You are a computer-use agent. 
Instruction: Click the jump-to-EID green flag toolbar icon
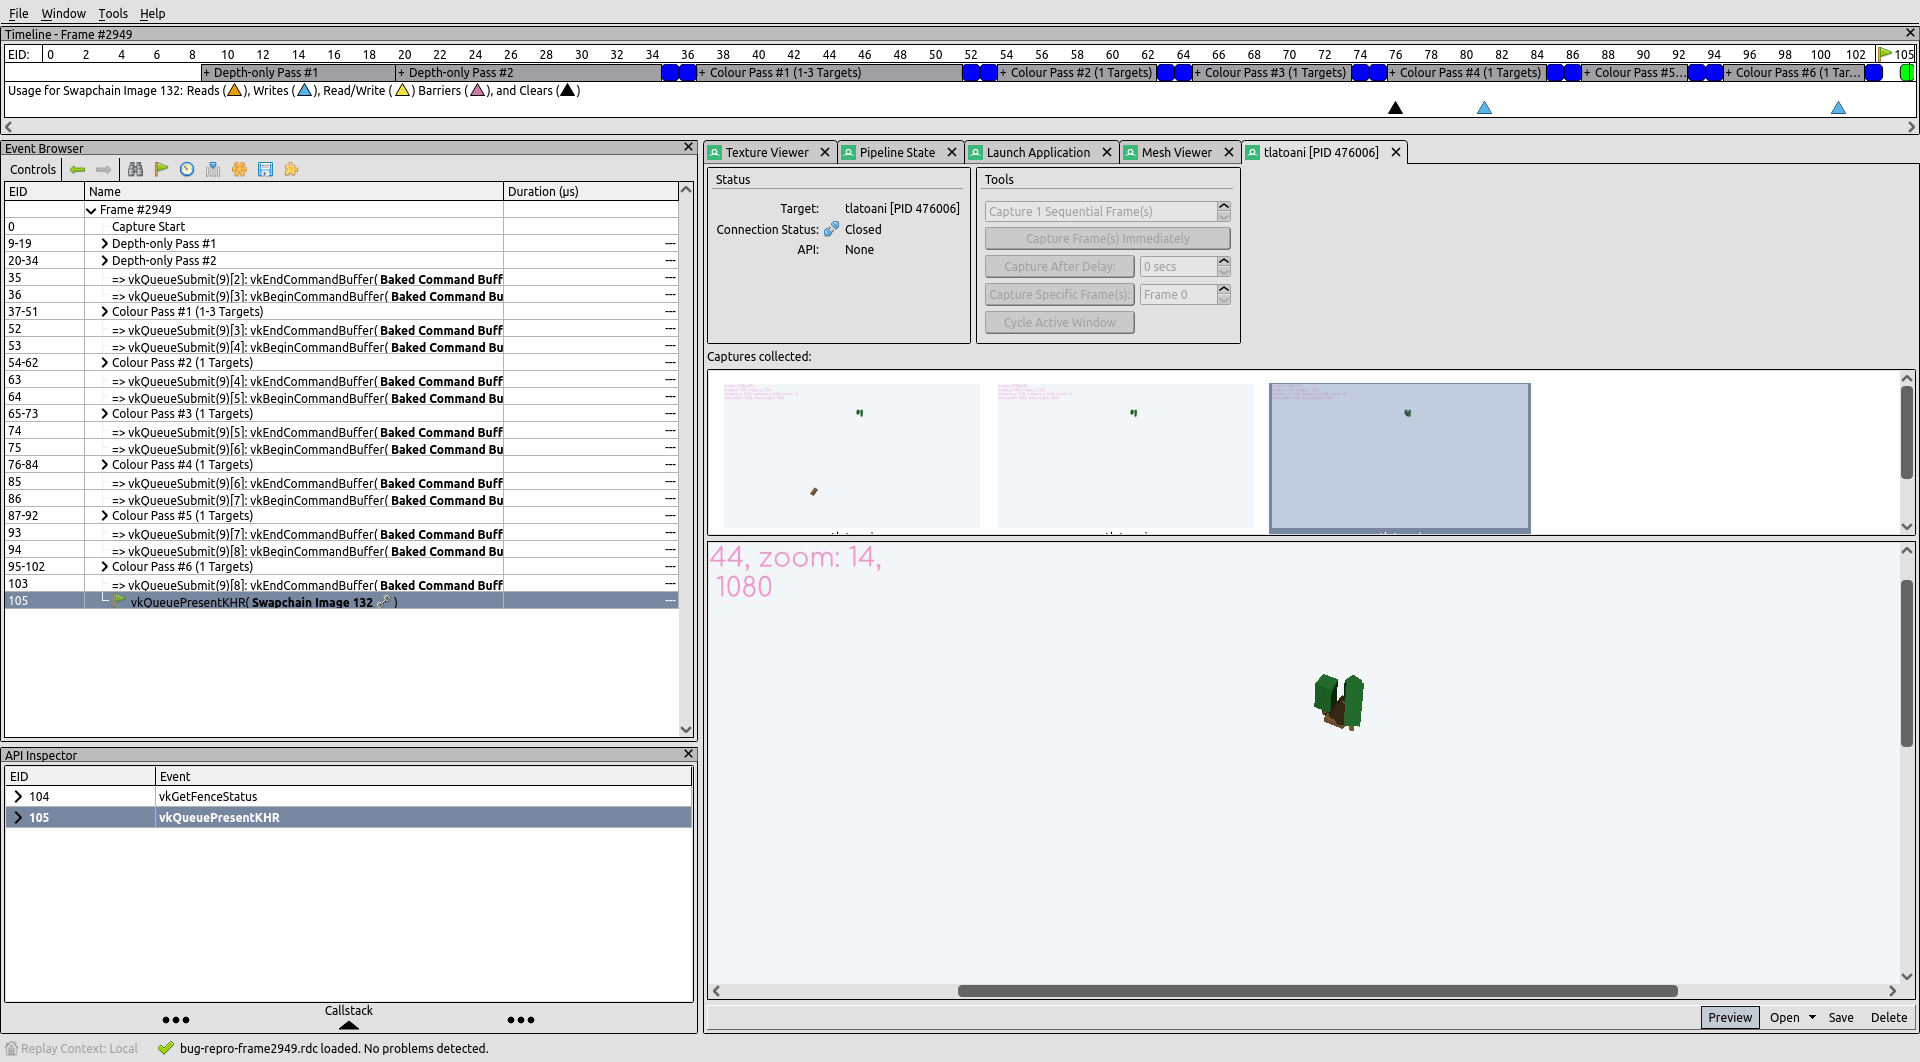click(x=161, y=170)
